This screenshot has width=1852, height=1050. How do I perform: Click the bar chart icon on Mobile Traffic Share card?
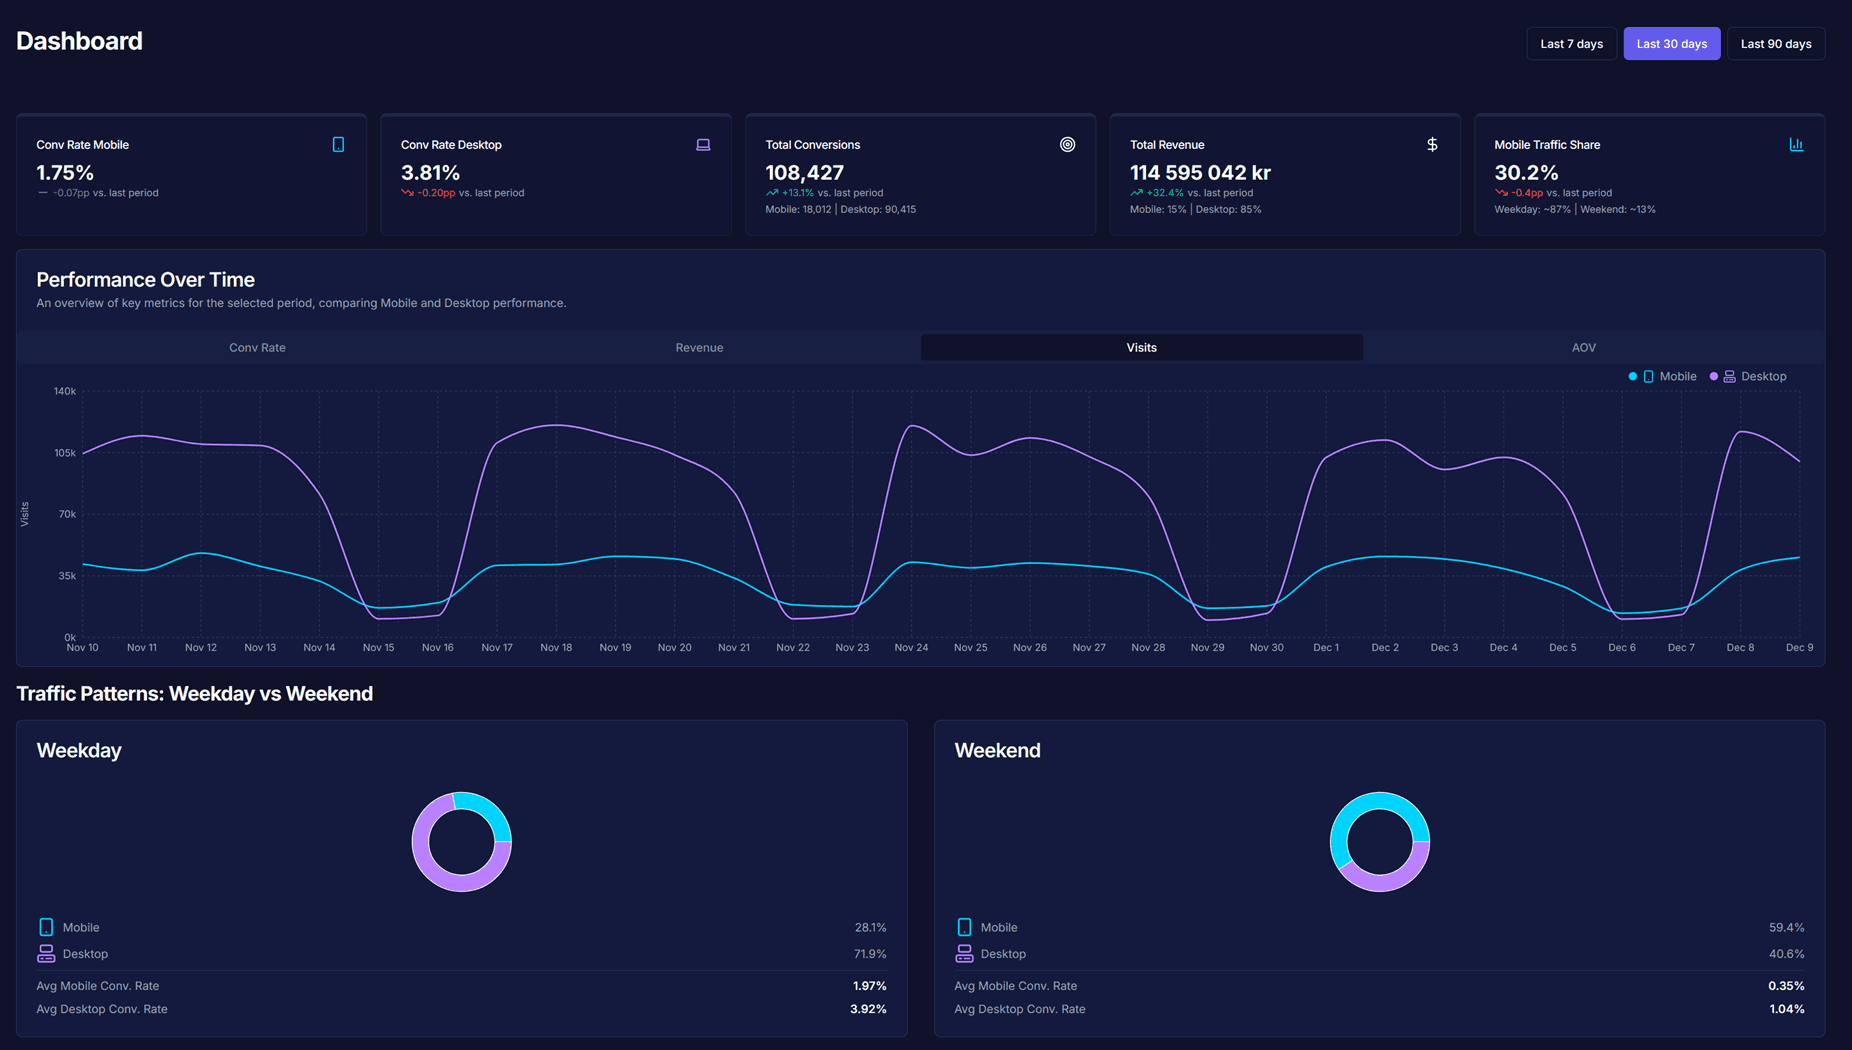pos(1796,144)
